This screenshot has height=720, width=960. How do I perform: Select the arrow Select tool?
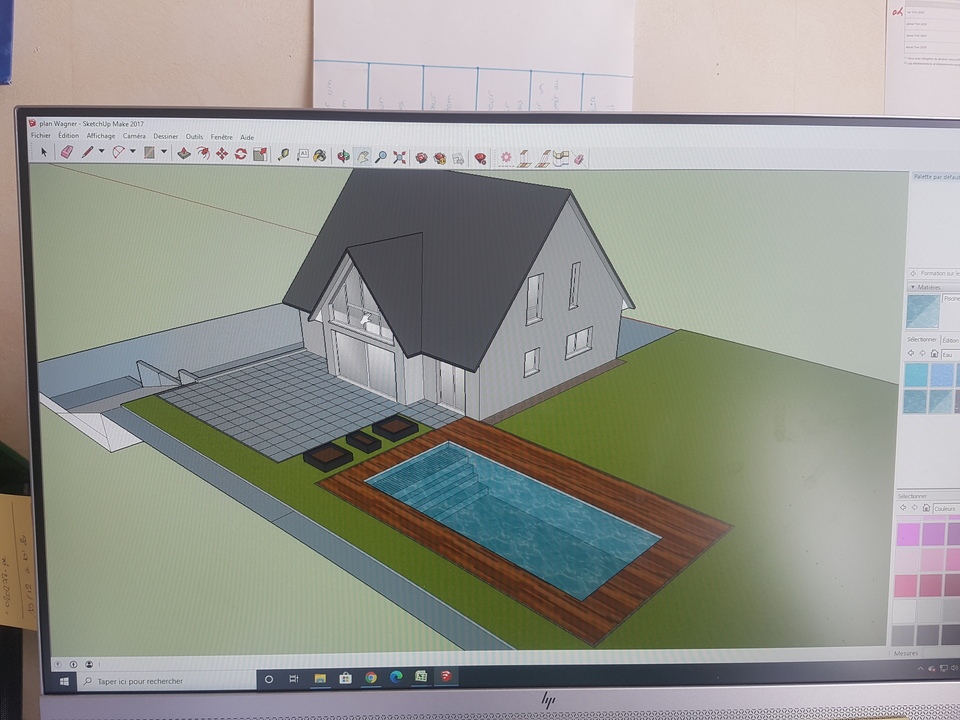click(x=43, y=152)
